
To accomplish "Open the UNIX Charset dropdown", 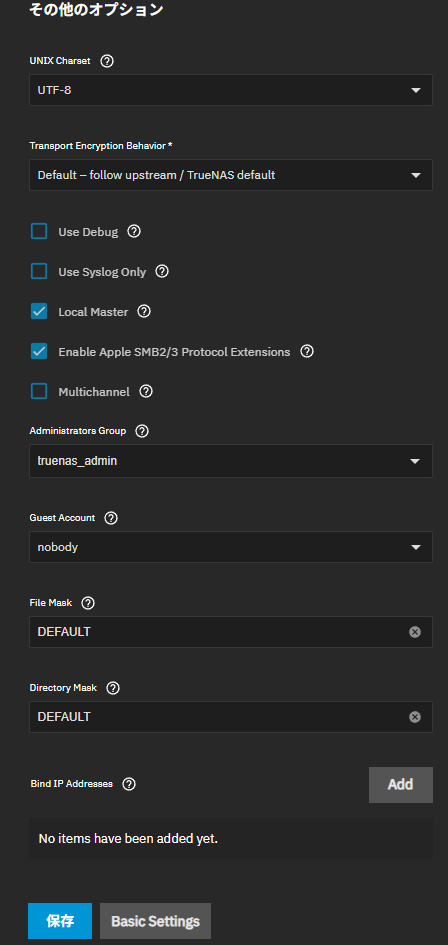I will (231, 90).
